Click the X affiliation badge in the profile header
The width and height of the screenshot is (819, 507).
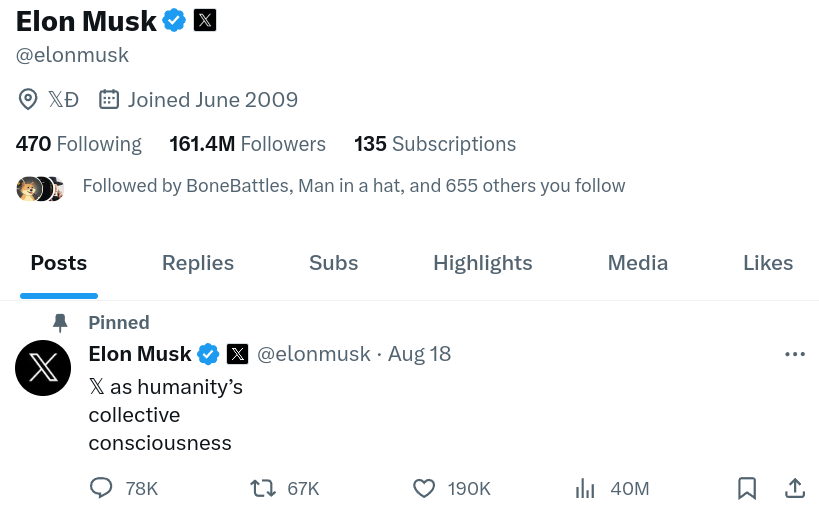[x=205, y=21]
